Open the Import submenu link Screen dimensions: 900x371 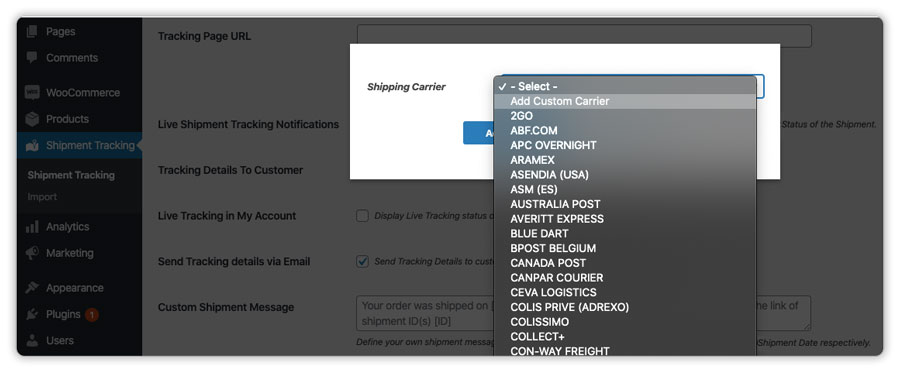tap(42, 197)
